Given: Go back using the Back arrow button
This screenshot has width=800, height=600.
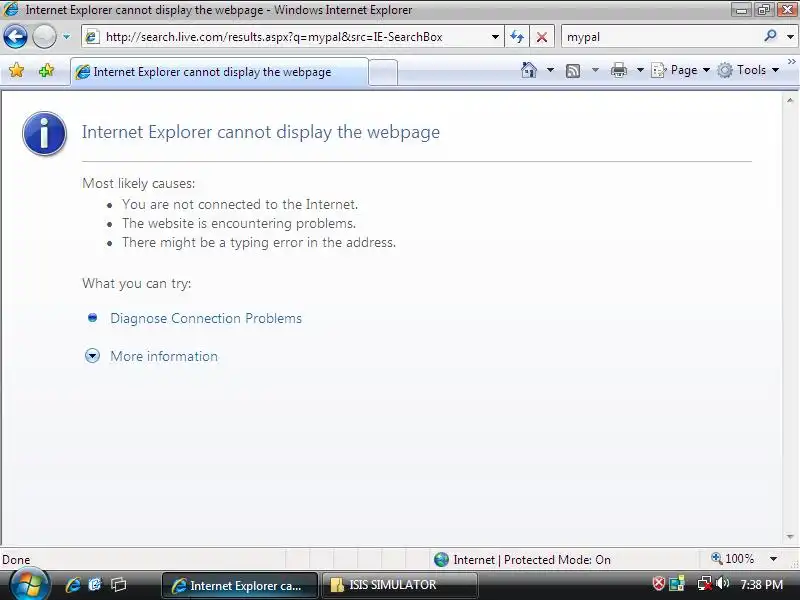Looking at the screenshot, I should pyautogui.click(x=15, y=37).
